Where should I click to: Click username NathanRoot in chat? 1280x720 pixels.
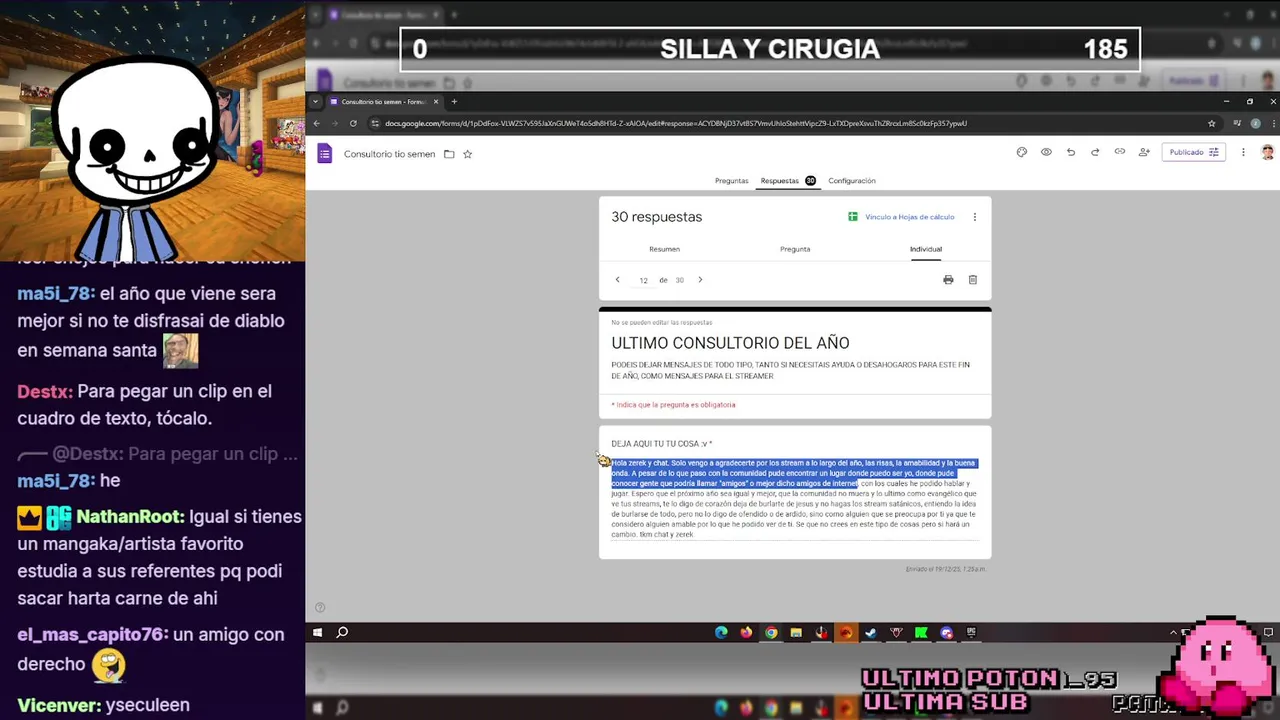pyautogui.click(x=130, y=517)
